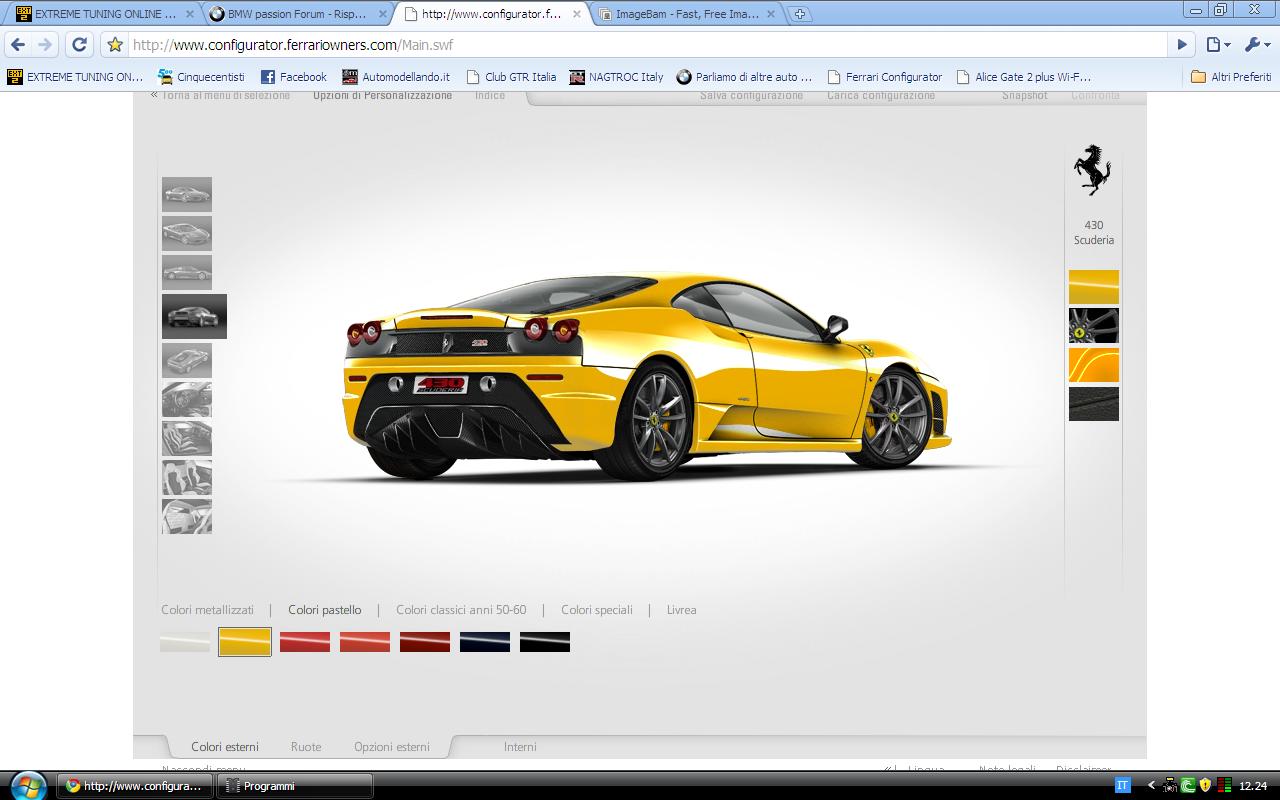The width and height of the screenshot is (1280, 800).
Task: Choose the white paint swatch
Action: coord(185,642)
